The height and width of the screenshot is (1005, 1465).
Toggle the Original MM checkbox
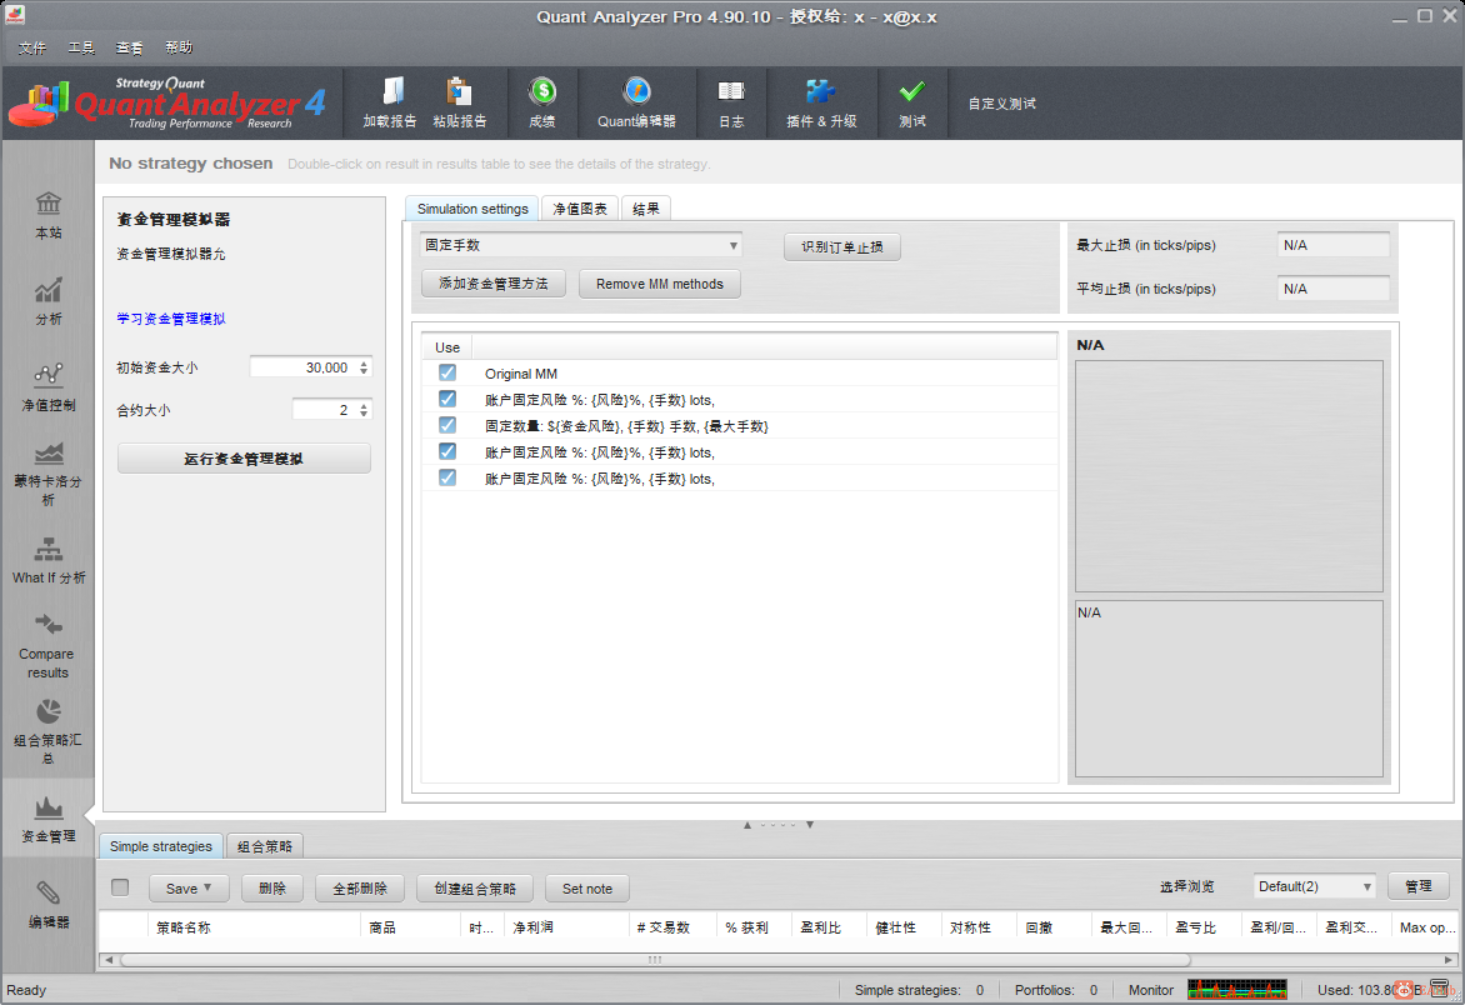[447, 373]
